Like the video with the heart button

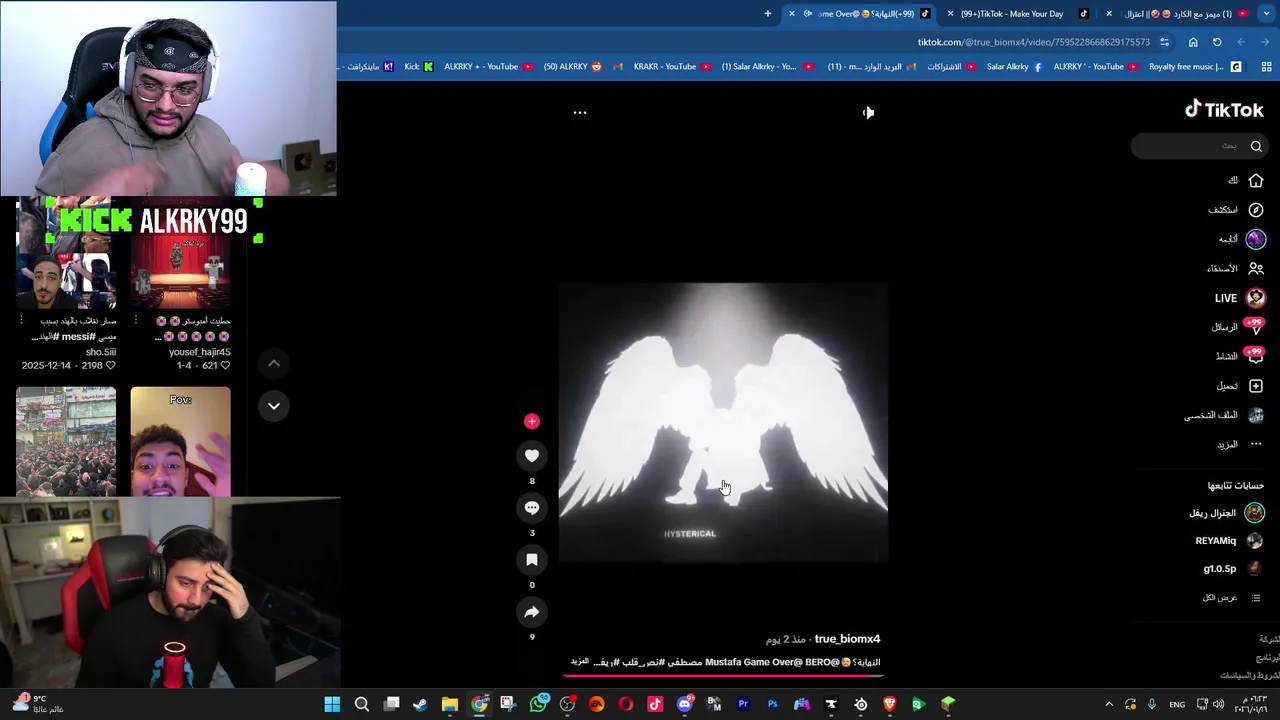(x=532, y=456)
